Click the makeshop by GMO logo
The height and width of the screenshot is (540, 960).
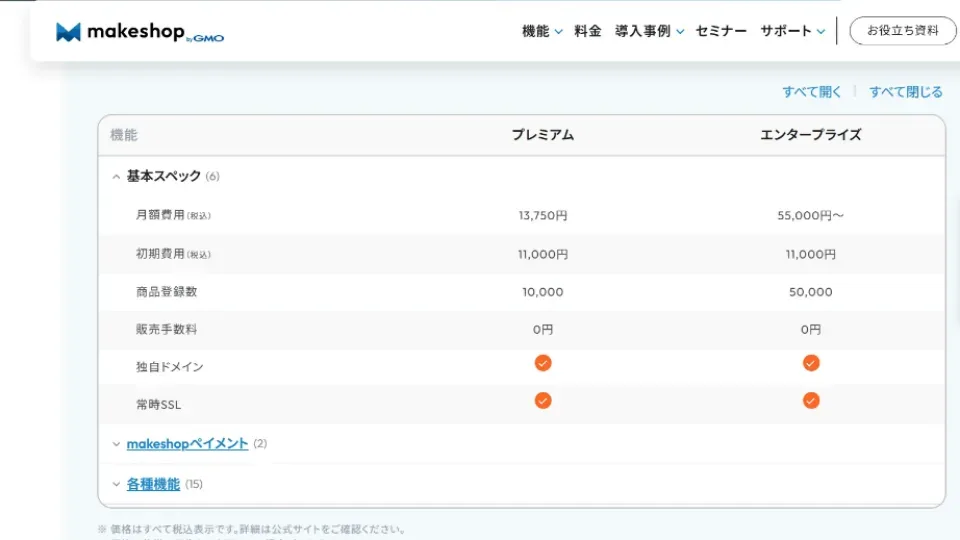pyautogui.click(x=140, y=32)
